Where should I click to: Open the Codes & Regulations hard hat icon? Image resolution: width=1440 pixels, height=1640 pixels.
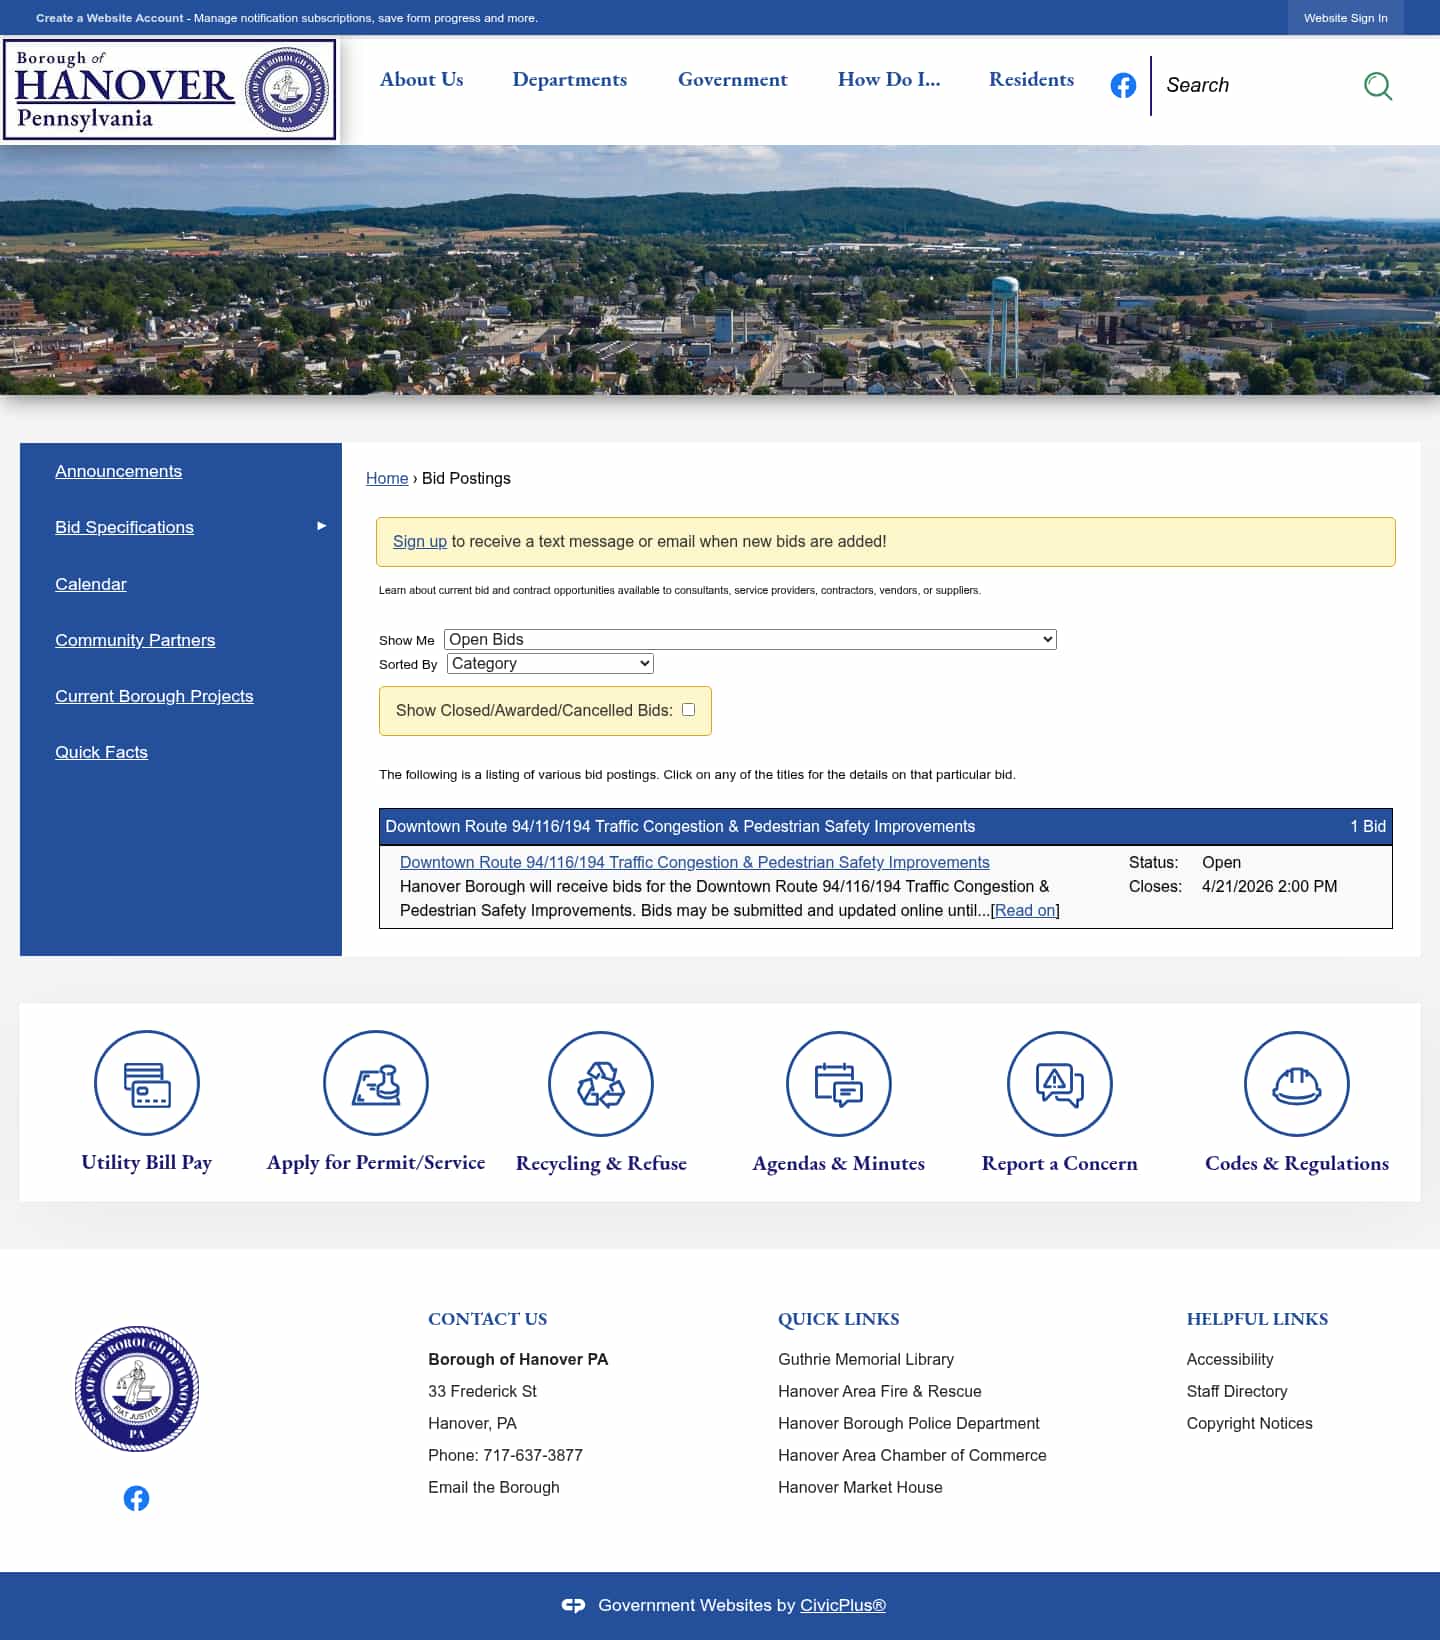[1297, 1084]
